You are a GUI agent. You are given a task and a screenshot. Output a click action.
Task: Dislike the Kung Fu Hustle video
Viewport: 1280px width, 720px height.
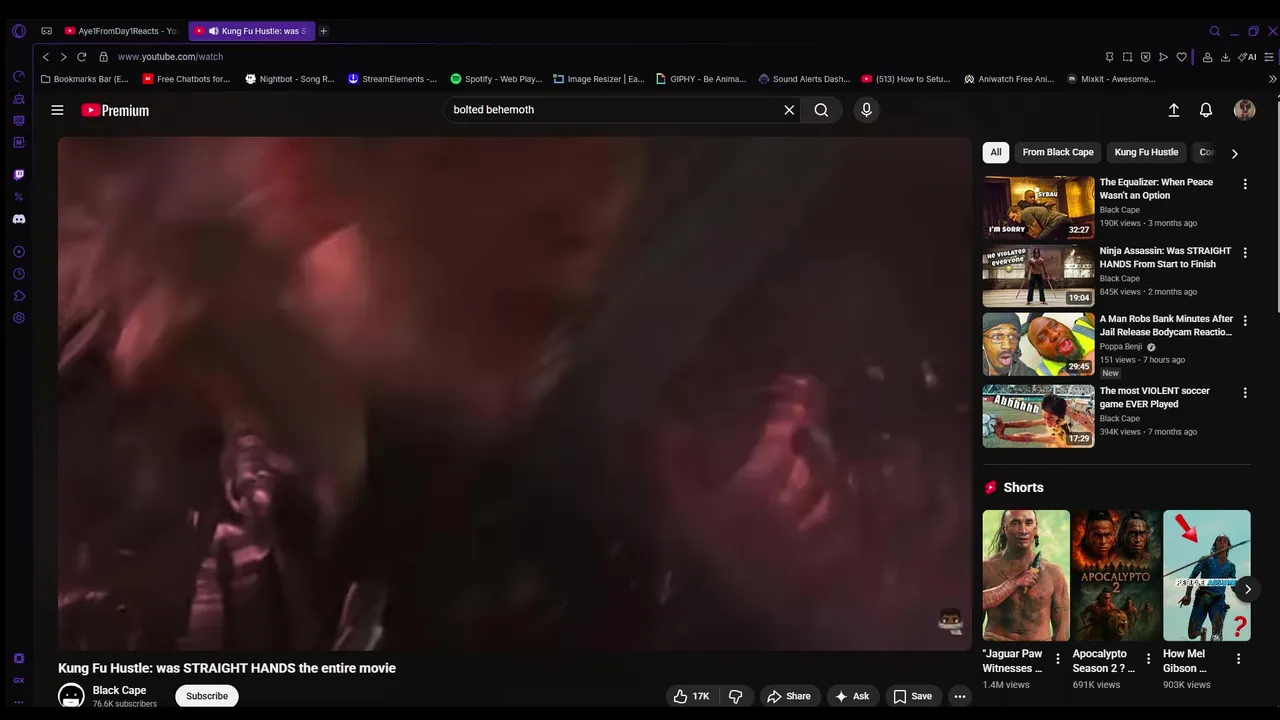(736, 696)
